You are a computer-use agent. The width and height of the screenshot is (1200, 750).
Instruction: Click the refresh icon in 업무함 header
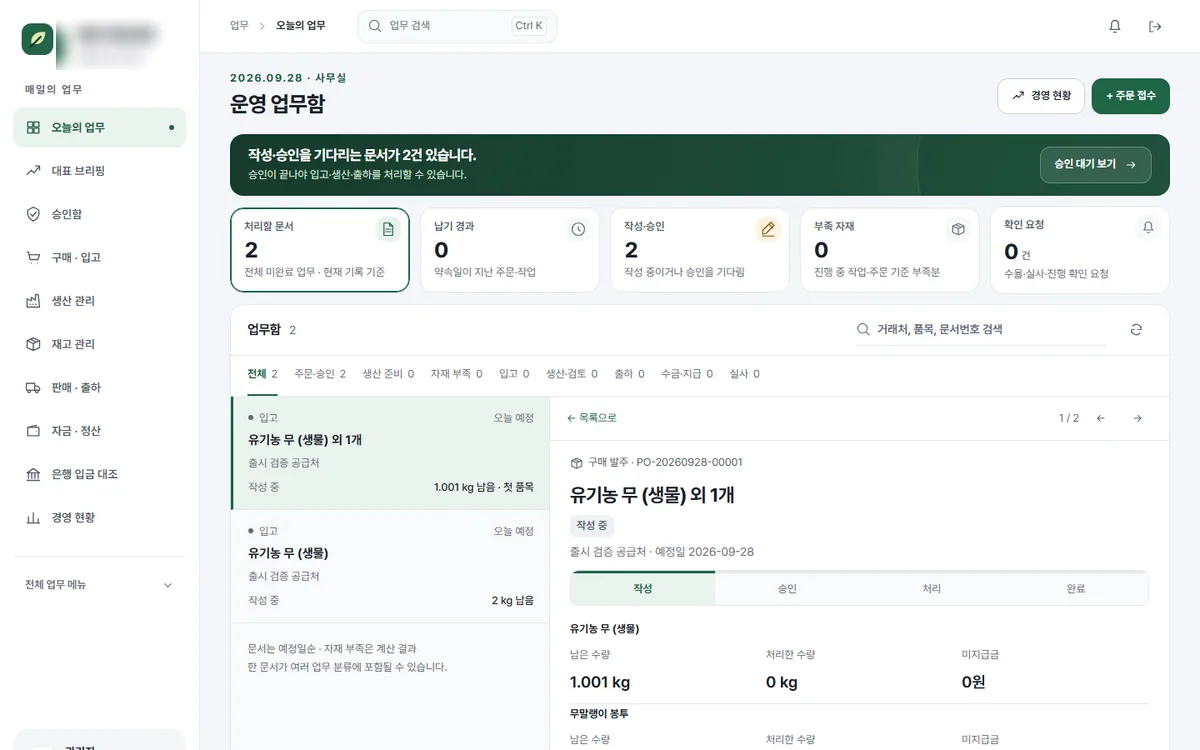tap(1136, 330)
